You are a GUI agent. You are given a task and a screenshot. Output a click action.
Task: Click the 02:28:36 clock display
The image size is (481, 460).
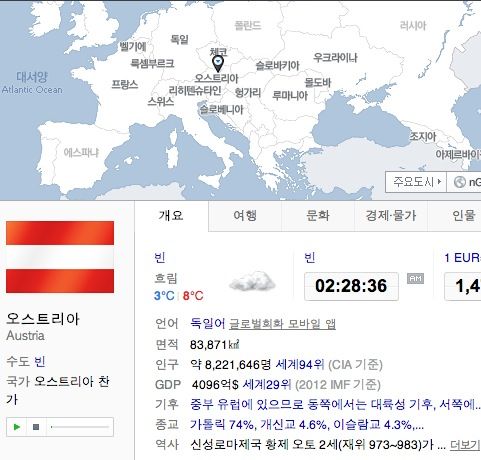coord(351,286)
